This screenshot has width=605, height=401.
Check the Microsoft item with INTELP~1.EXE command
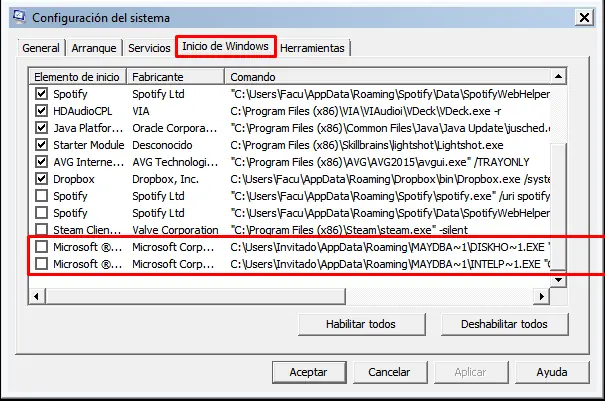[x=41, y=264]
